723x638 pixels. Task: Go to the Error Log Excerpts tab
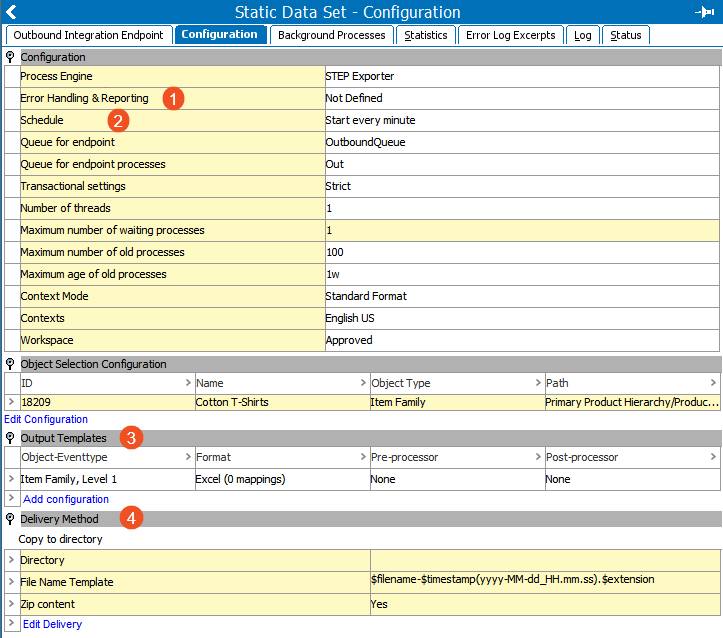(x=510, y=35)
